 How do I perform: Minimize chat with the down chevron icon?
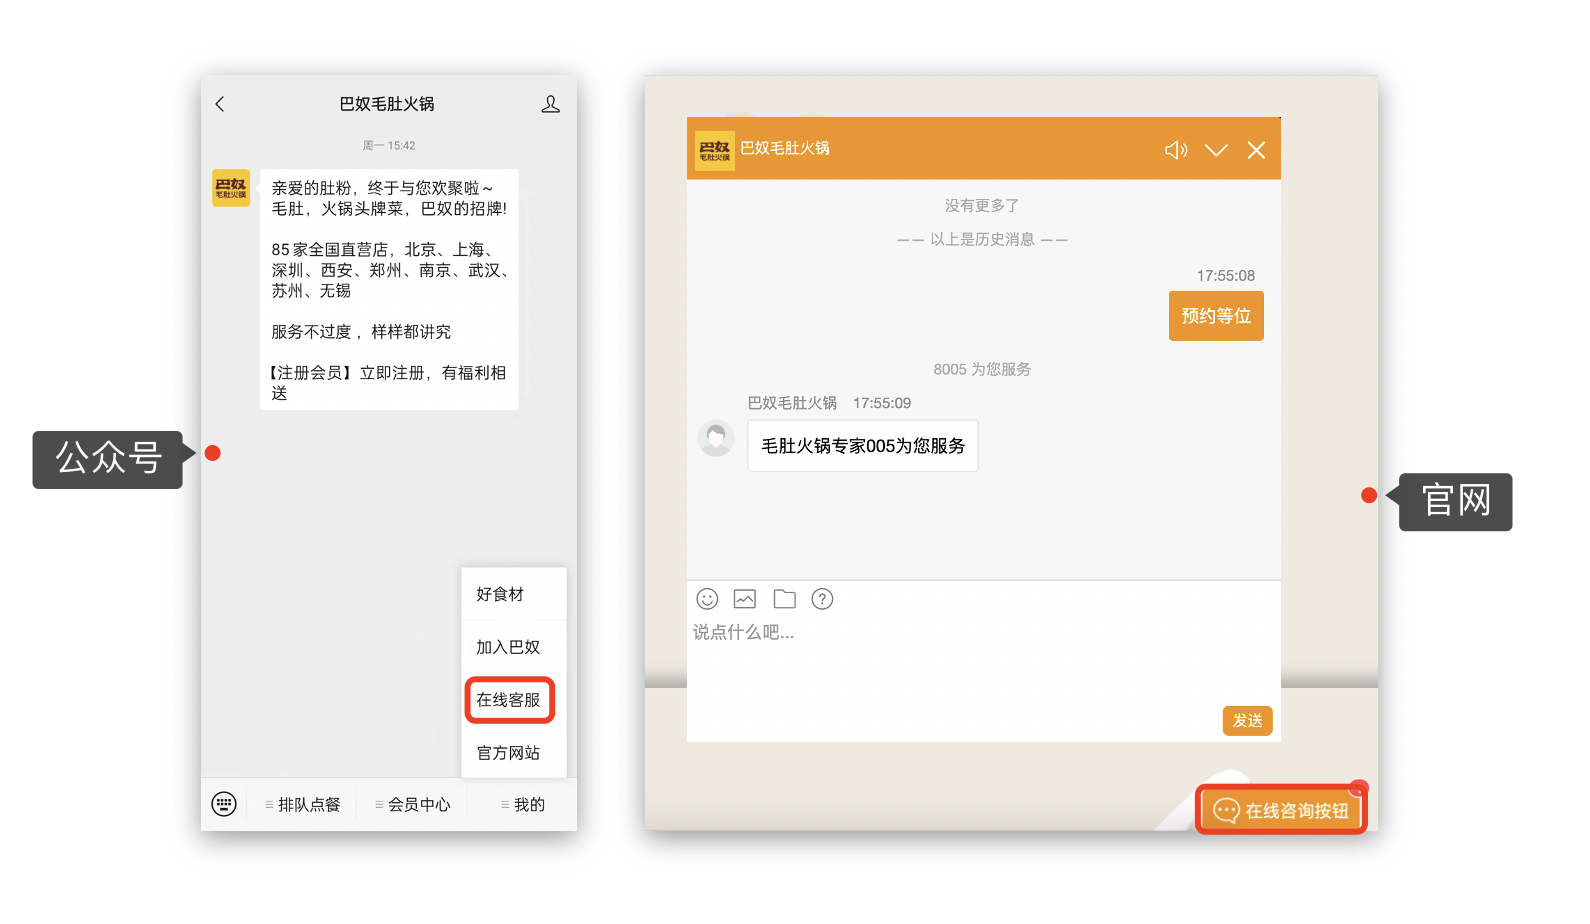pyautogui.click(x=1216, y=150)
